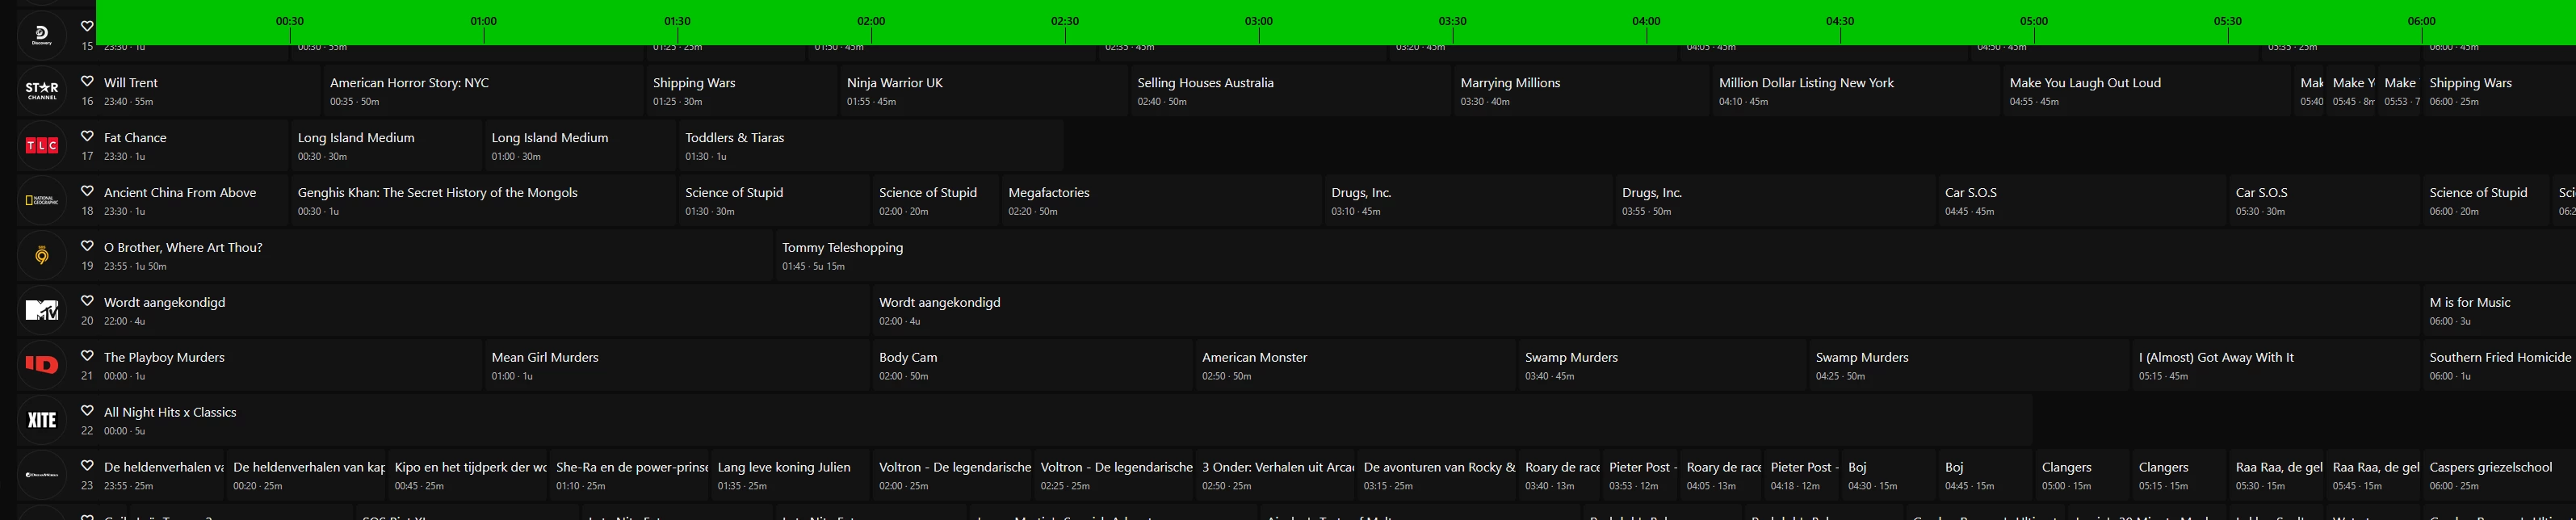Viewport: 2576px width, 520px height.
Task: Select Megafactories at 02:20
Action: [x=1161, y=201]
